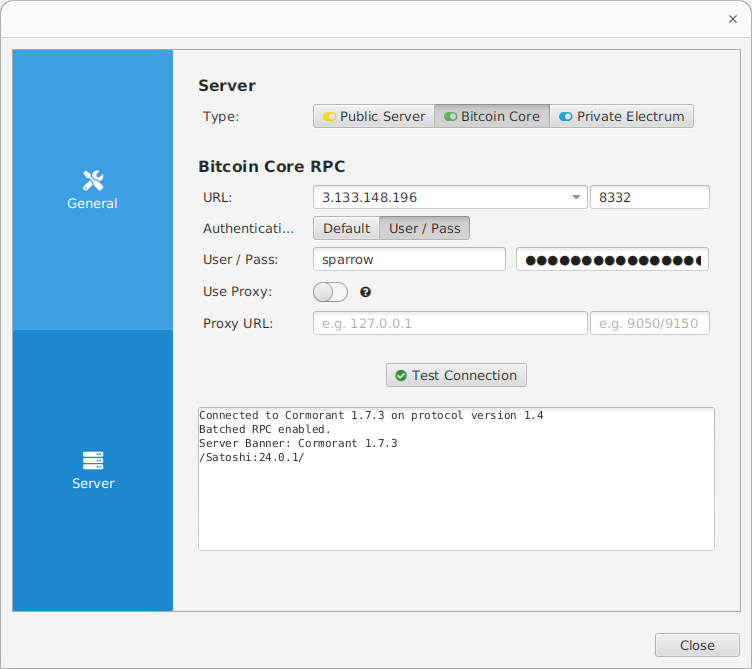Click the server rack icon
The image size is (752, 669).
(93, 460)
